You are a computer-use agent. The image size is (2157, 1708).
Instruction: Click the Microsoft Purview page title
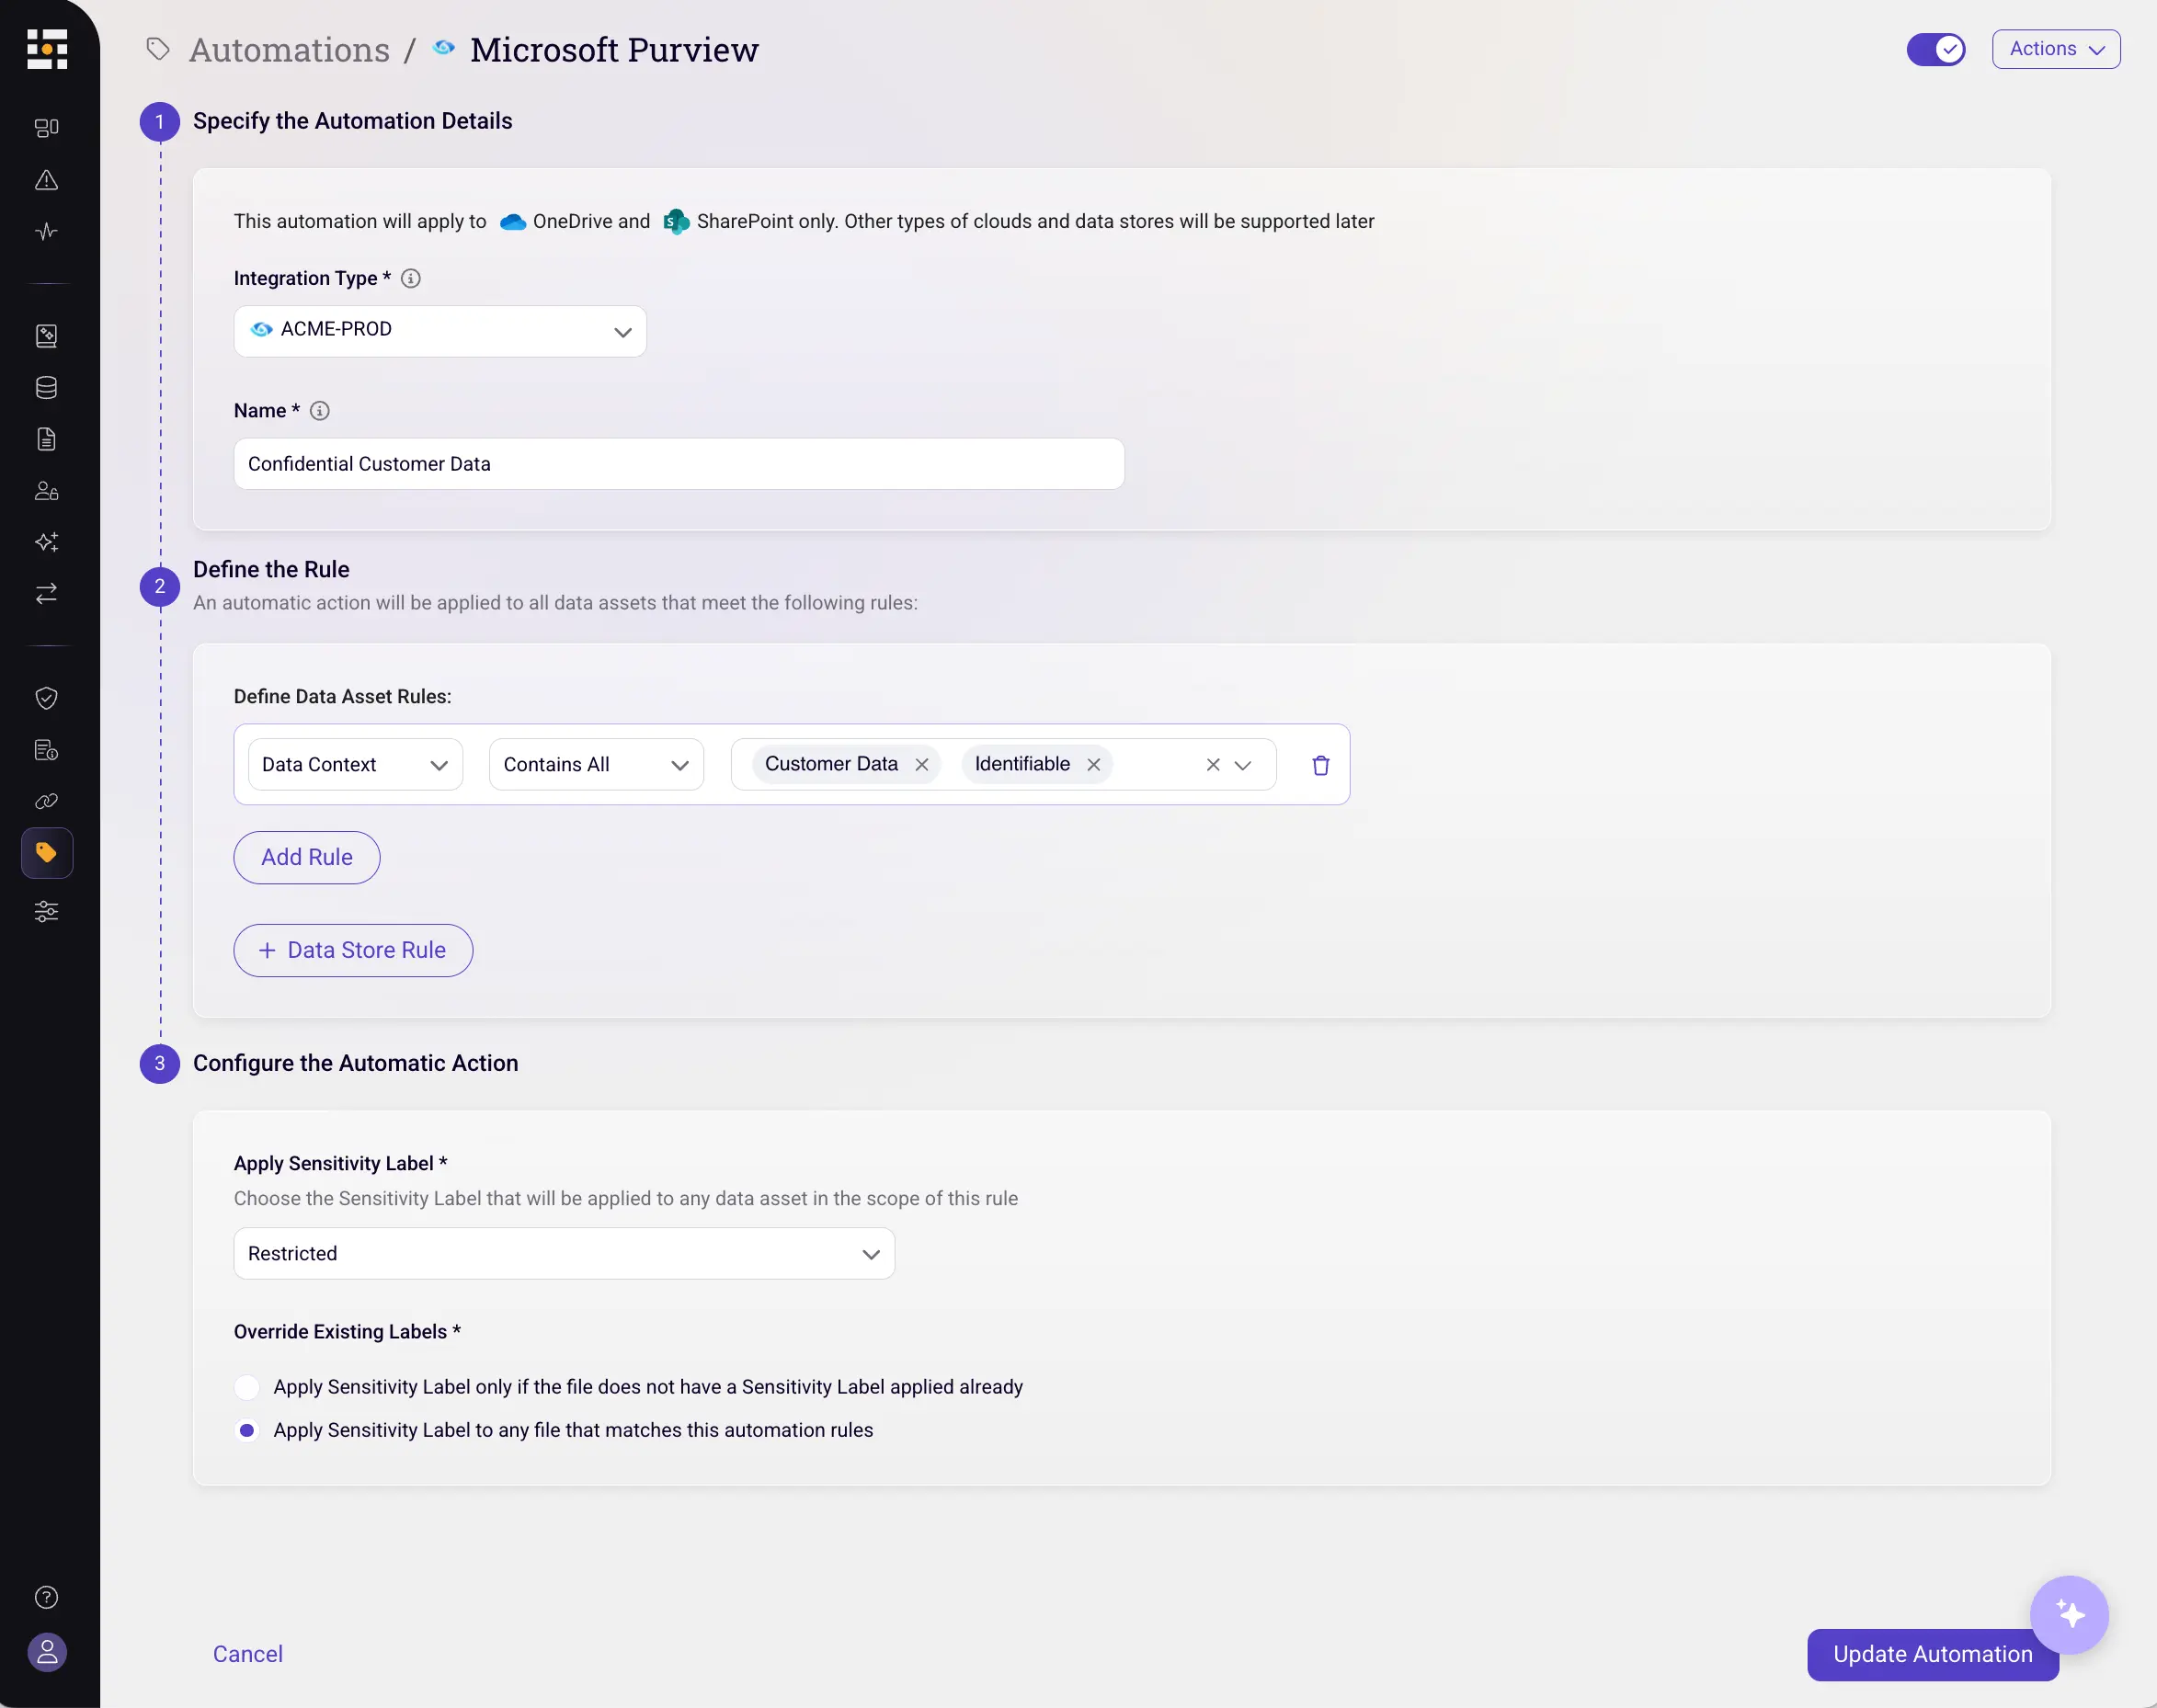614,50
